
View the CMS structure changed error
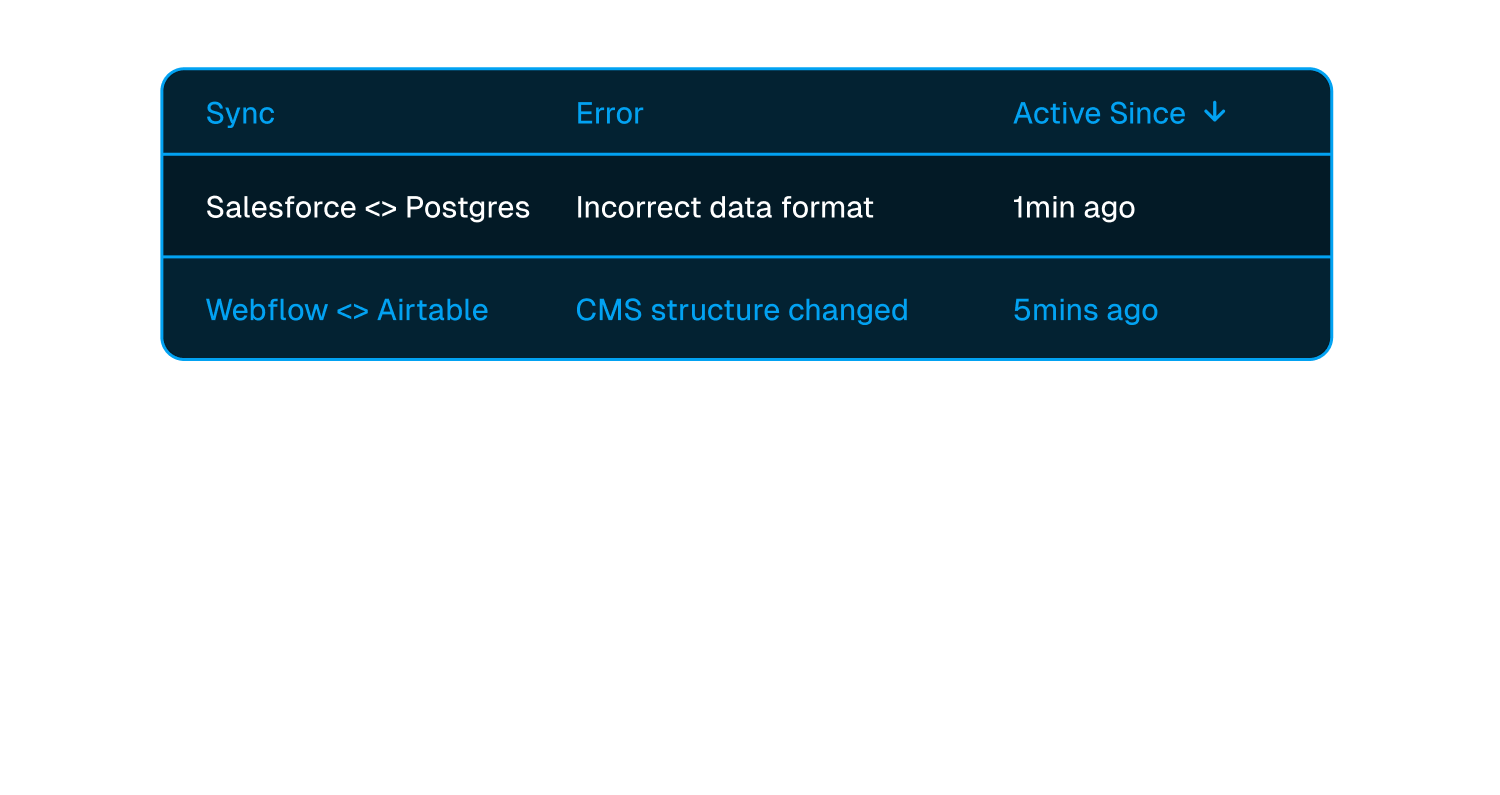click(742, 310)
